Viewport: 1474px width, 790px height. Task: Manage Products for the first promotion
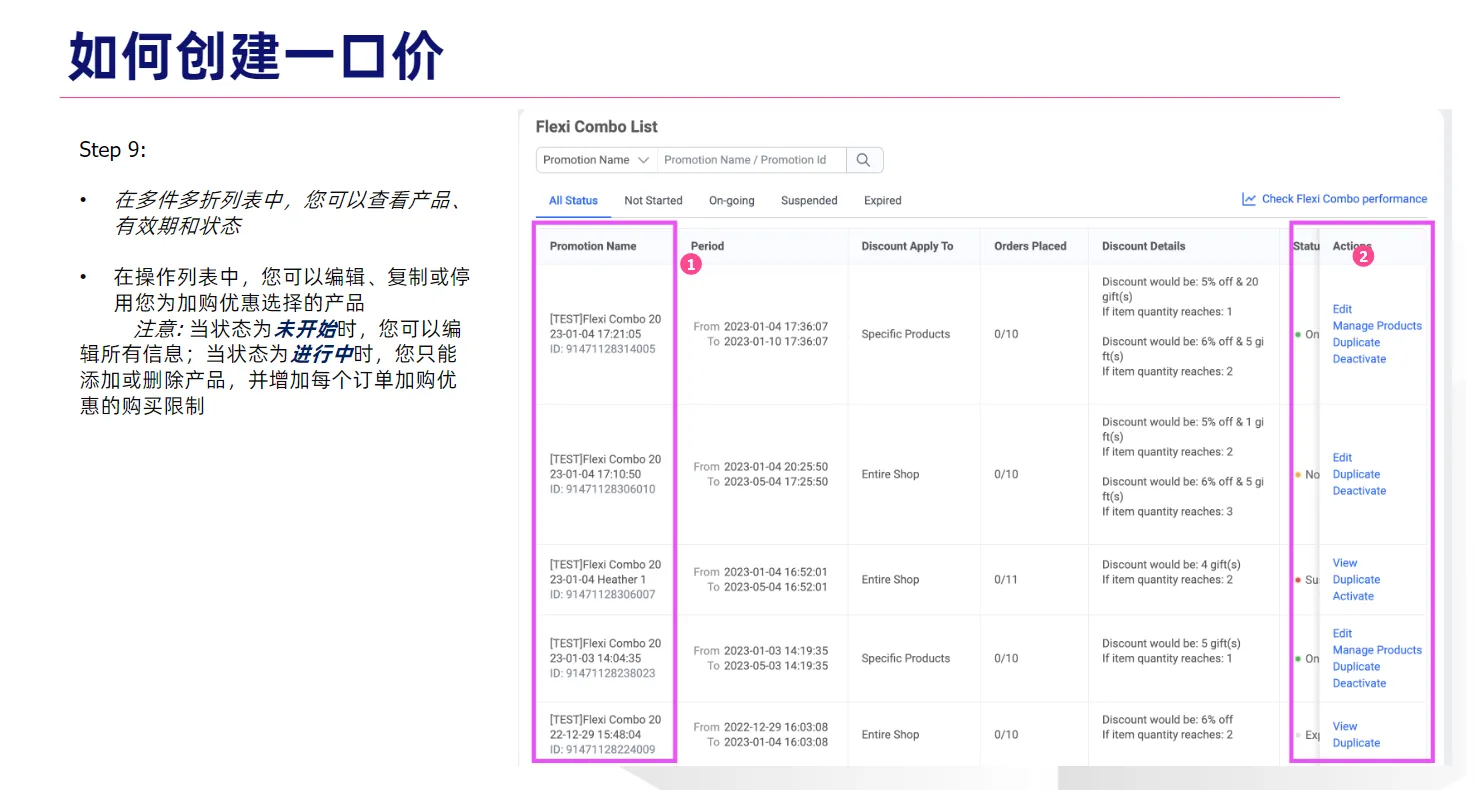(1377, 325)
